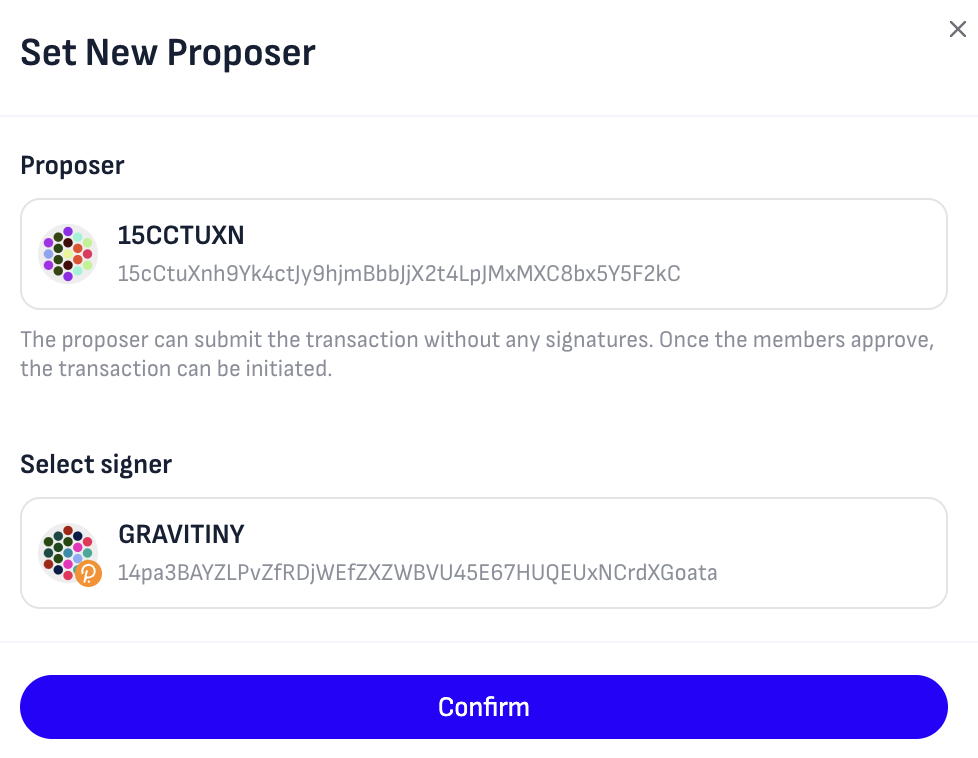This screenshot has width=978, height=758.
Task: Click the GRAVITINY signer identicon avatar
Action: 66,549
